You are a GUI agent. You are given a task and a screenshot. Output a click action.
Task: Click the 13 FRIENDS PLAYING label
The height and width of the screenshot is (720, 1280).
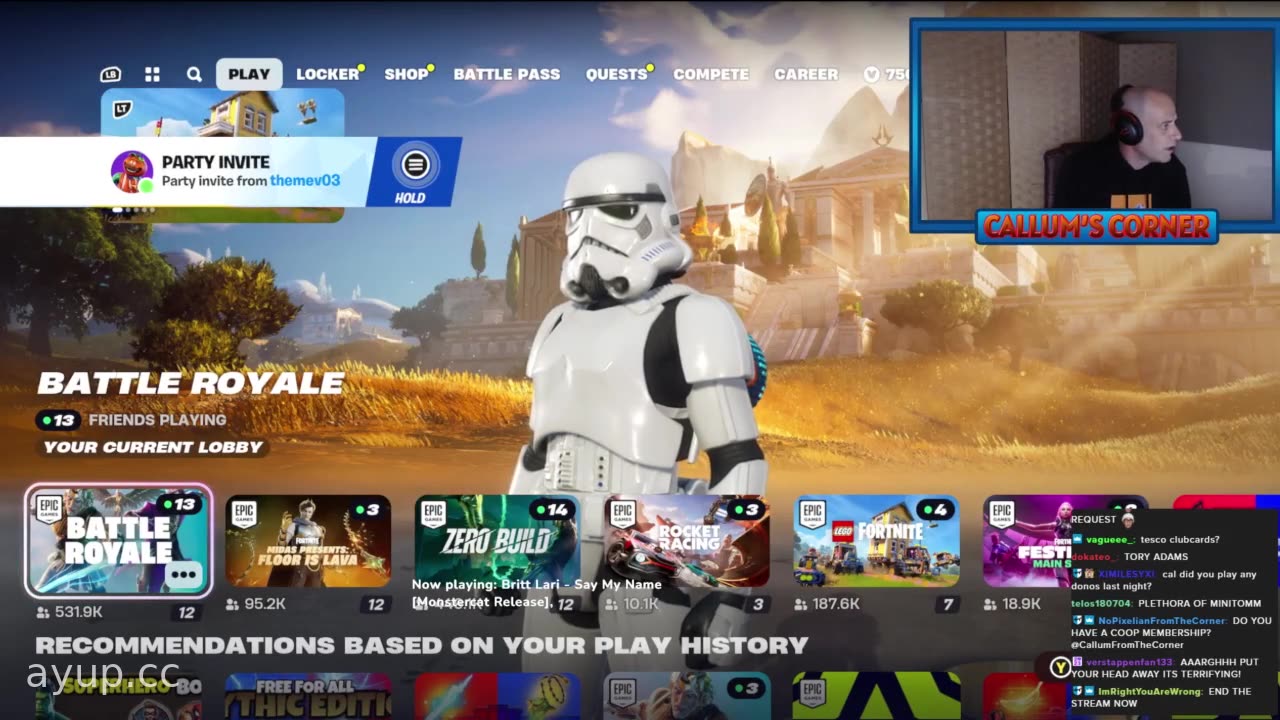tap(132, 420)
